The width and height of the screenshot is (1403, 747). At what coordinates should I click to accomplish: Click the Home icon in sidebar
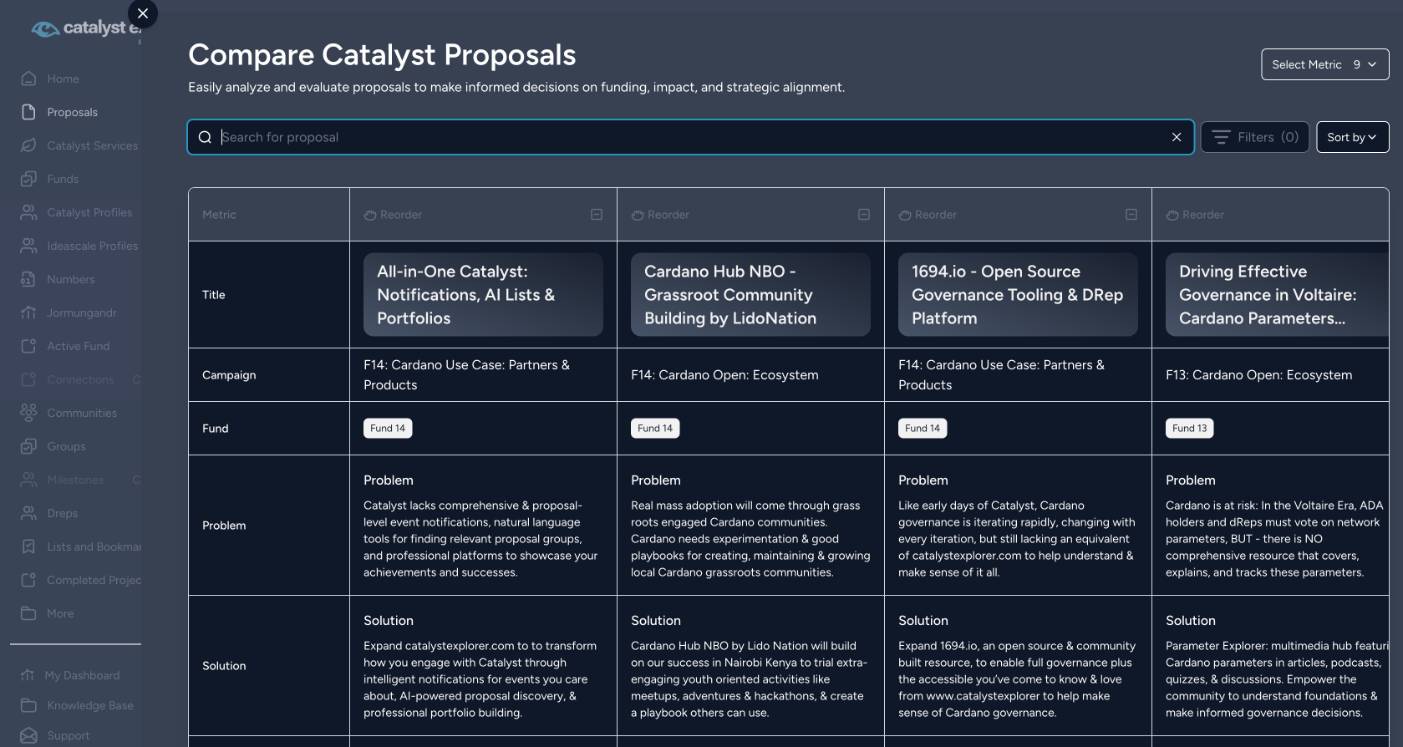29,79
